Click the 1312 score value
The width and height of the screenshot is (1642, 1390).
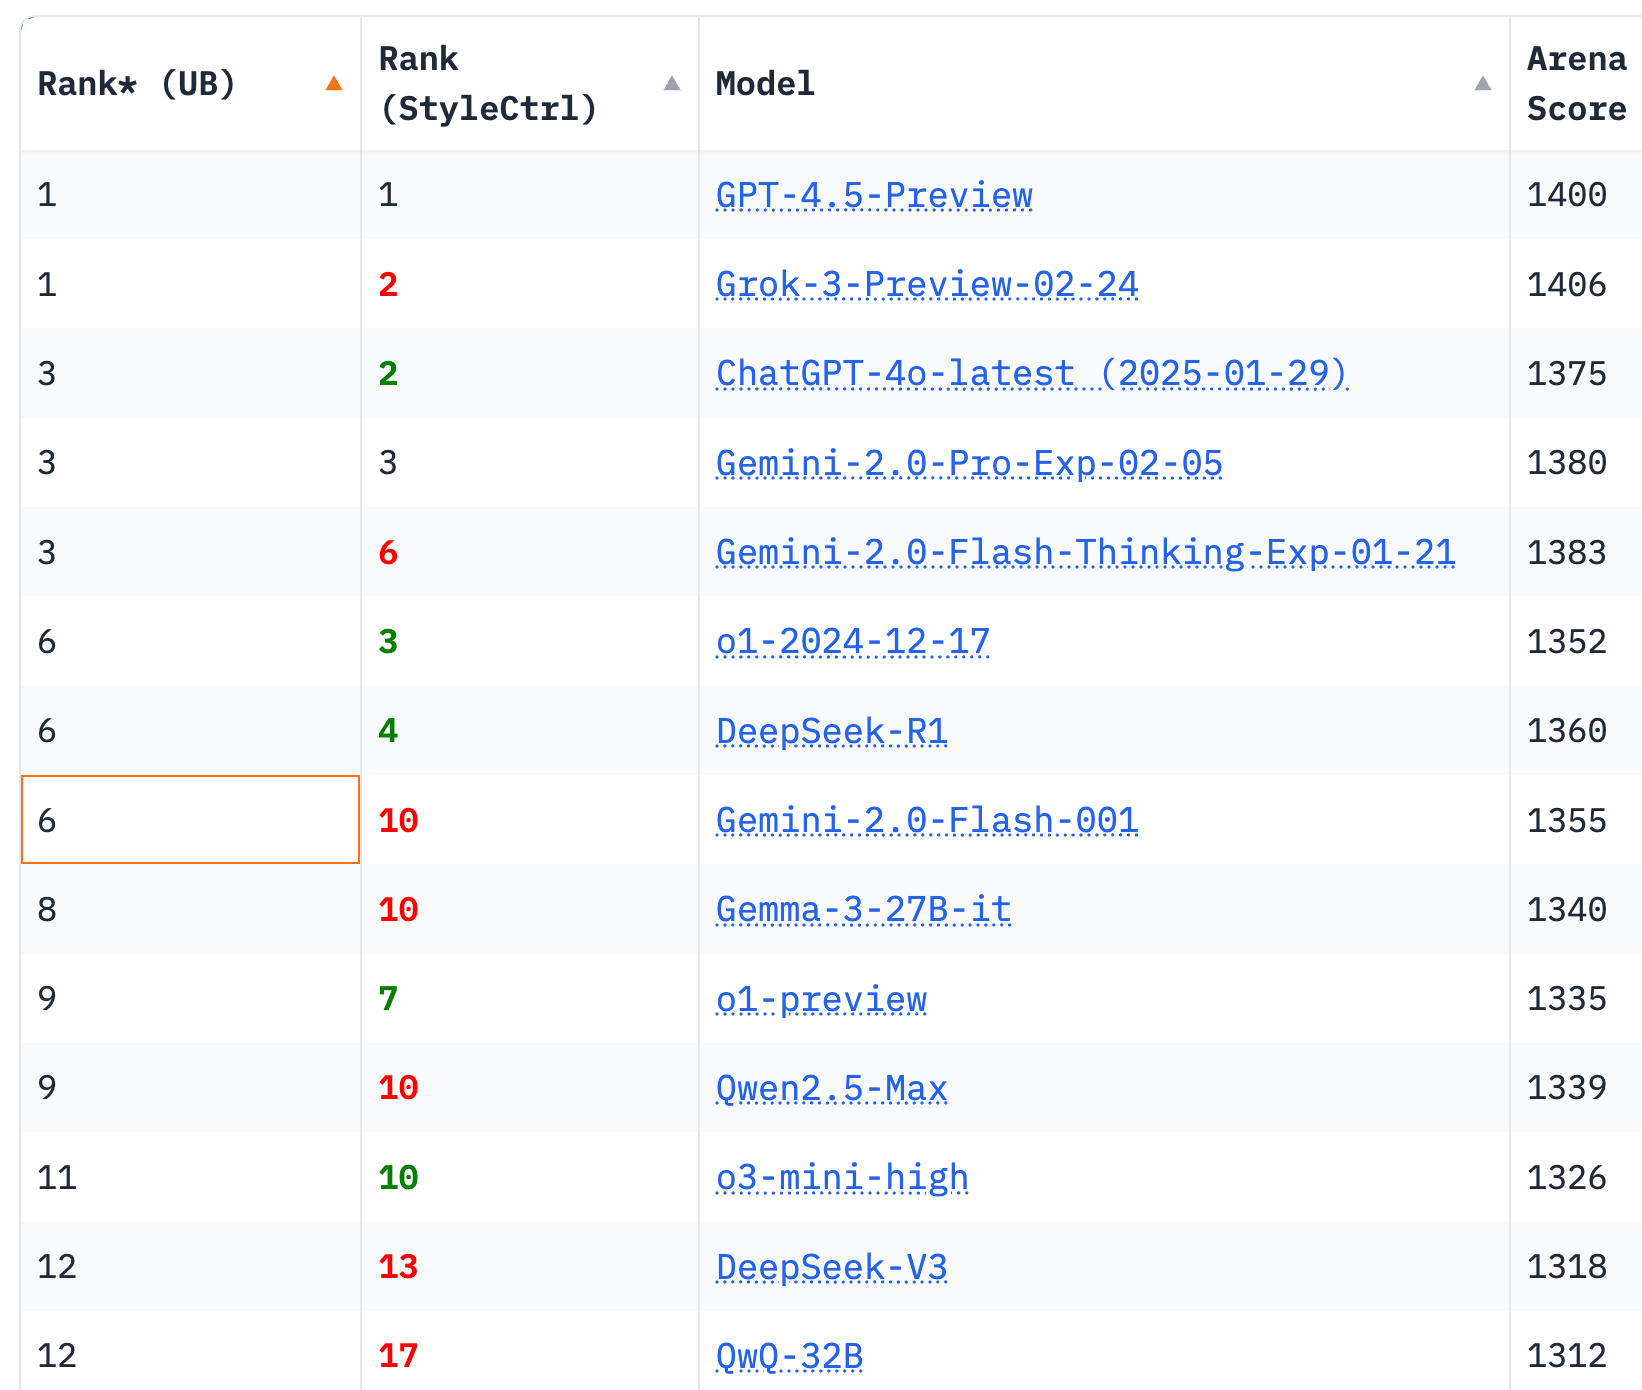(x=1566, y=1356)
